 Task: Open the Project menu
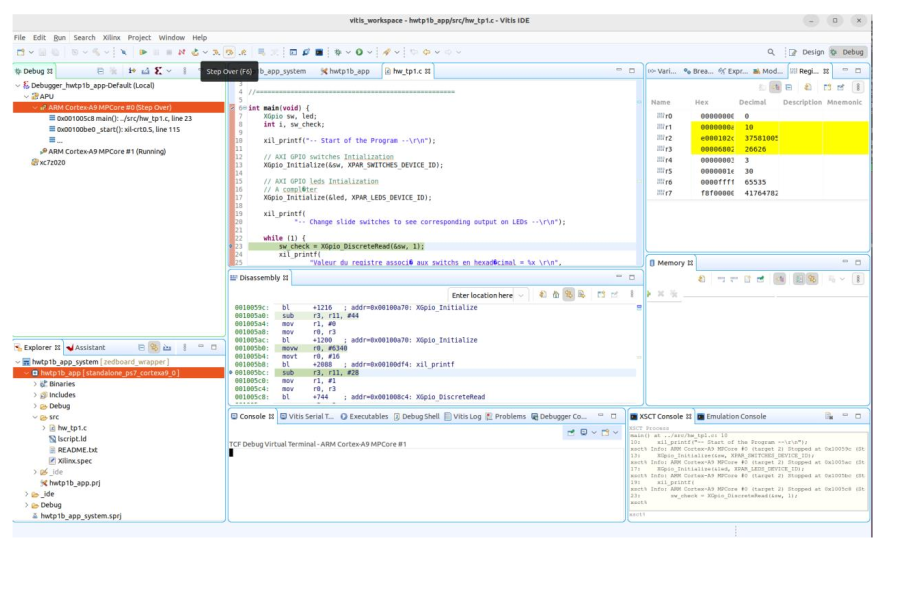pos(139,37)
